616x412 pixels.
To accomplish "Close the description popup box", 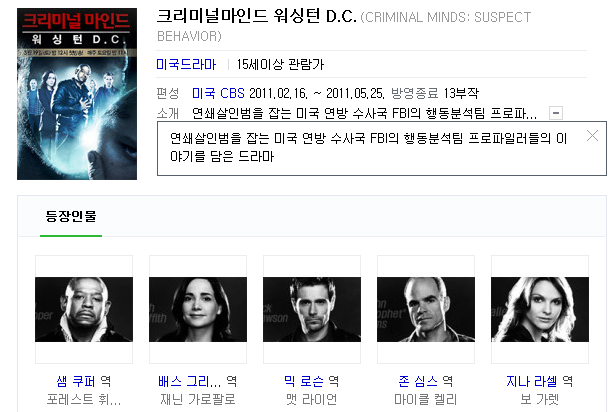I will click(x=592, y=136).
